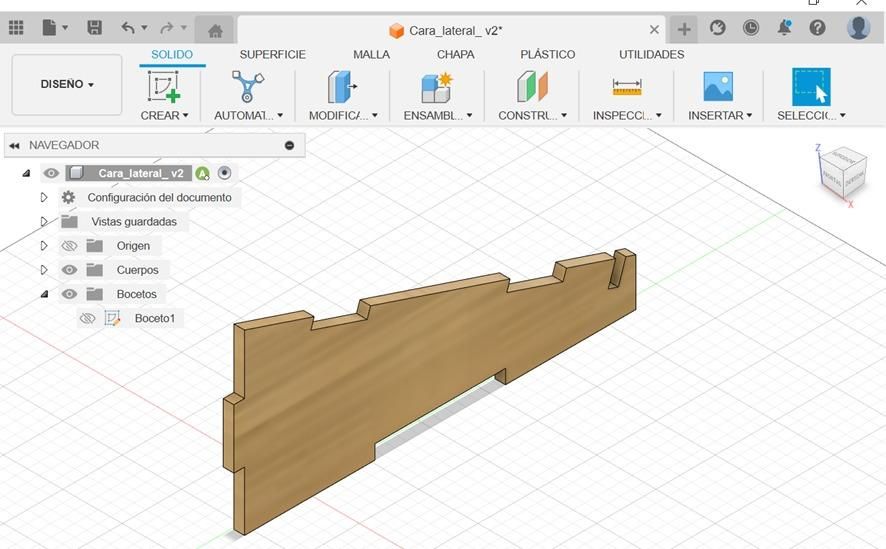Click the Create Sketch icon in CREAR
The width and height of the screenshot is (886, 549).
pyautogui.click(x=164, y=86)
